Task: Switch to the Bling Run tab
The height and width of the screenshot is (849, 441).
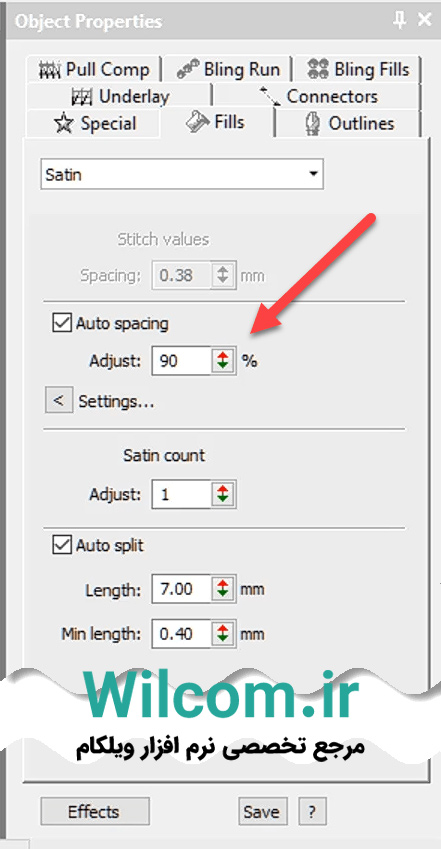Action: (x=228, y=69)
